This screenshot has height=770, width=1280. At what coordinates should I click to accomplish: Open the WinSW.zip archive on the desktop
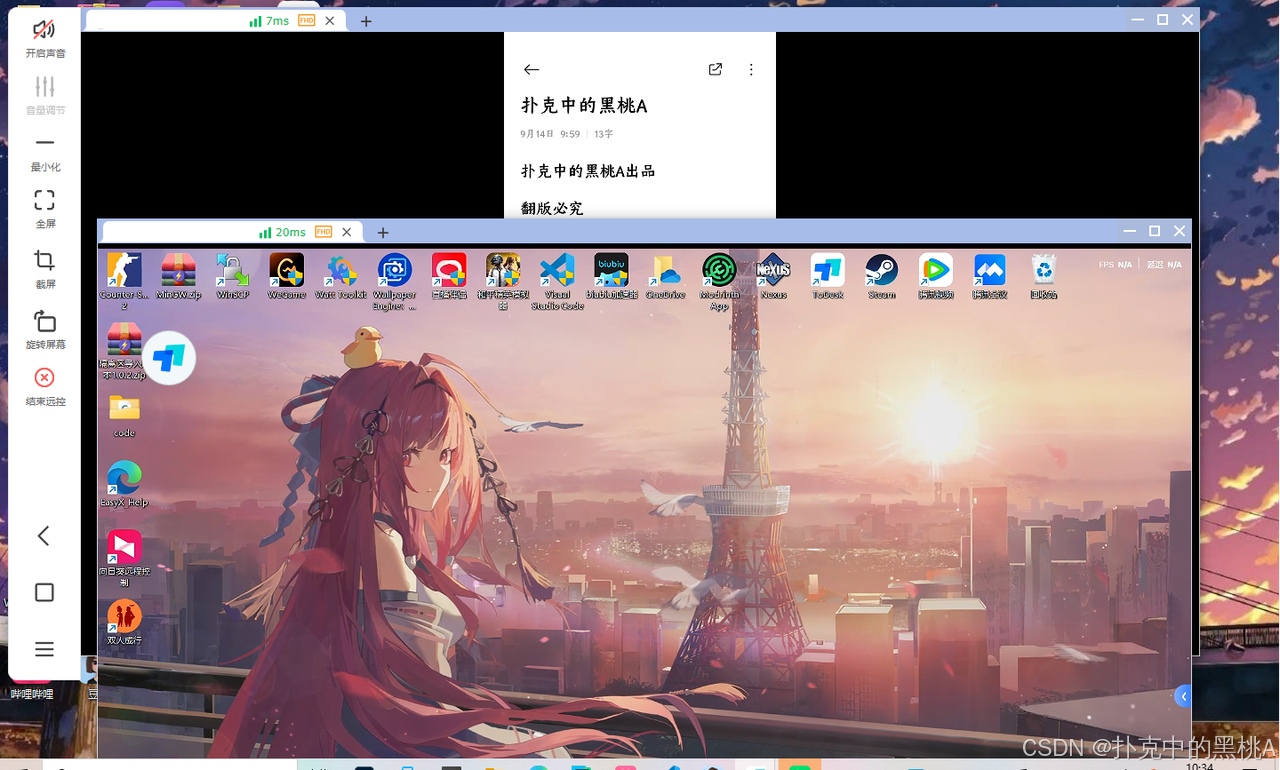(x=178, y=277)
